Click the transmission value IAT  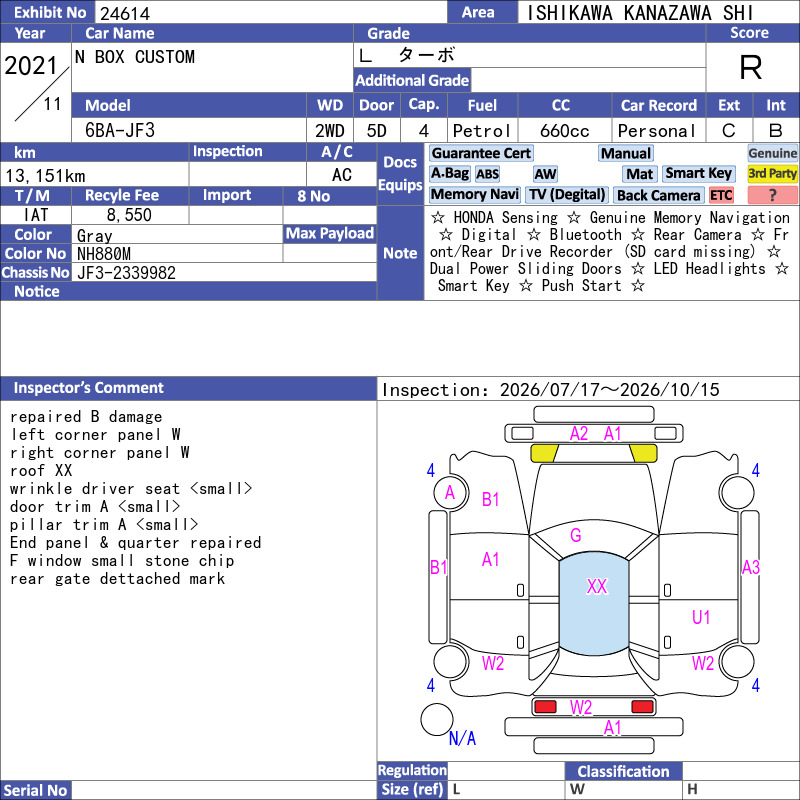(x=36, y=215)
